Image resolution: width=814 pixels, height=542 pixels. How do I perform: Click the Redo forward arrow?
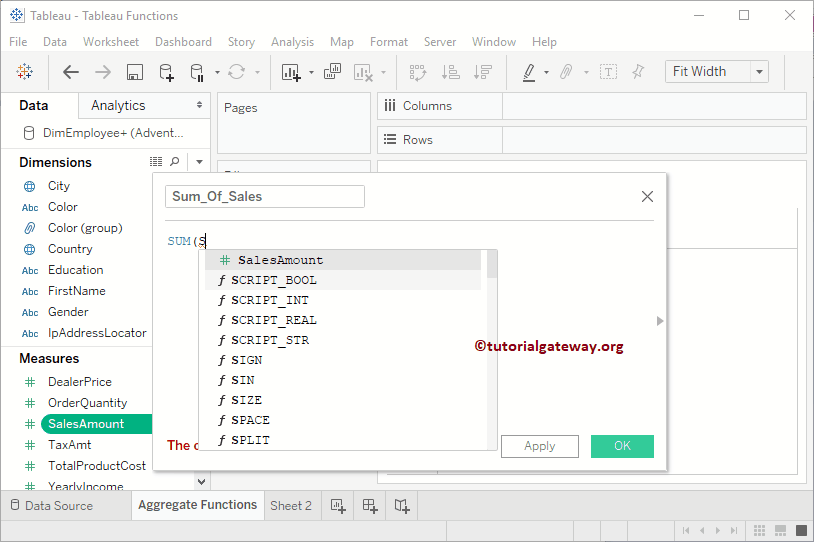[x=103, y=72]
